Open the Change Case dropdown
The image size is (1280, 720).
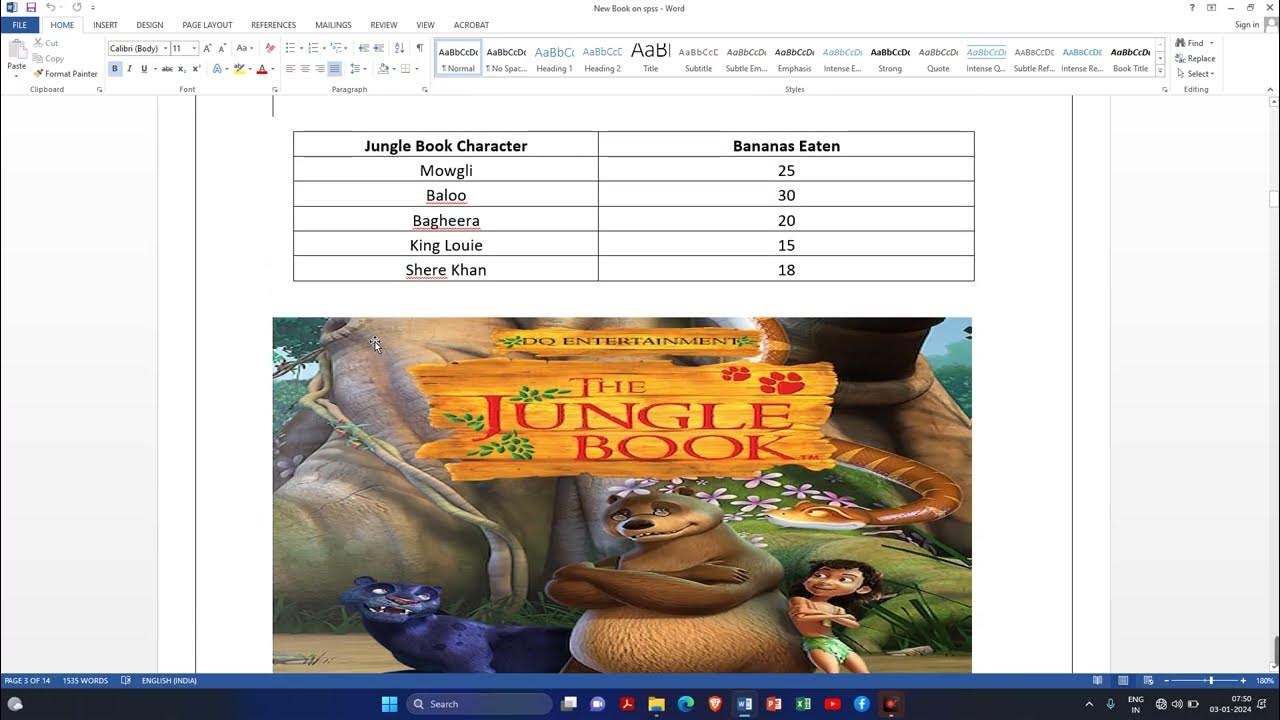pos(243,48)
